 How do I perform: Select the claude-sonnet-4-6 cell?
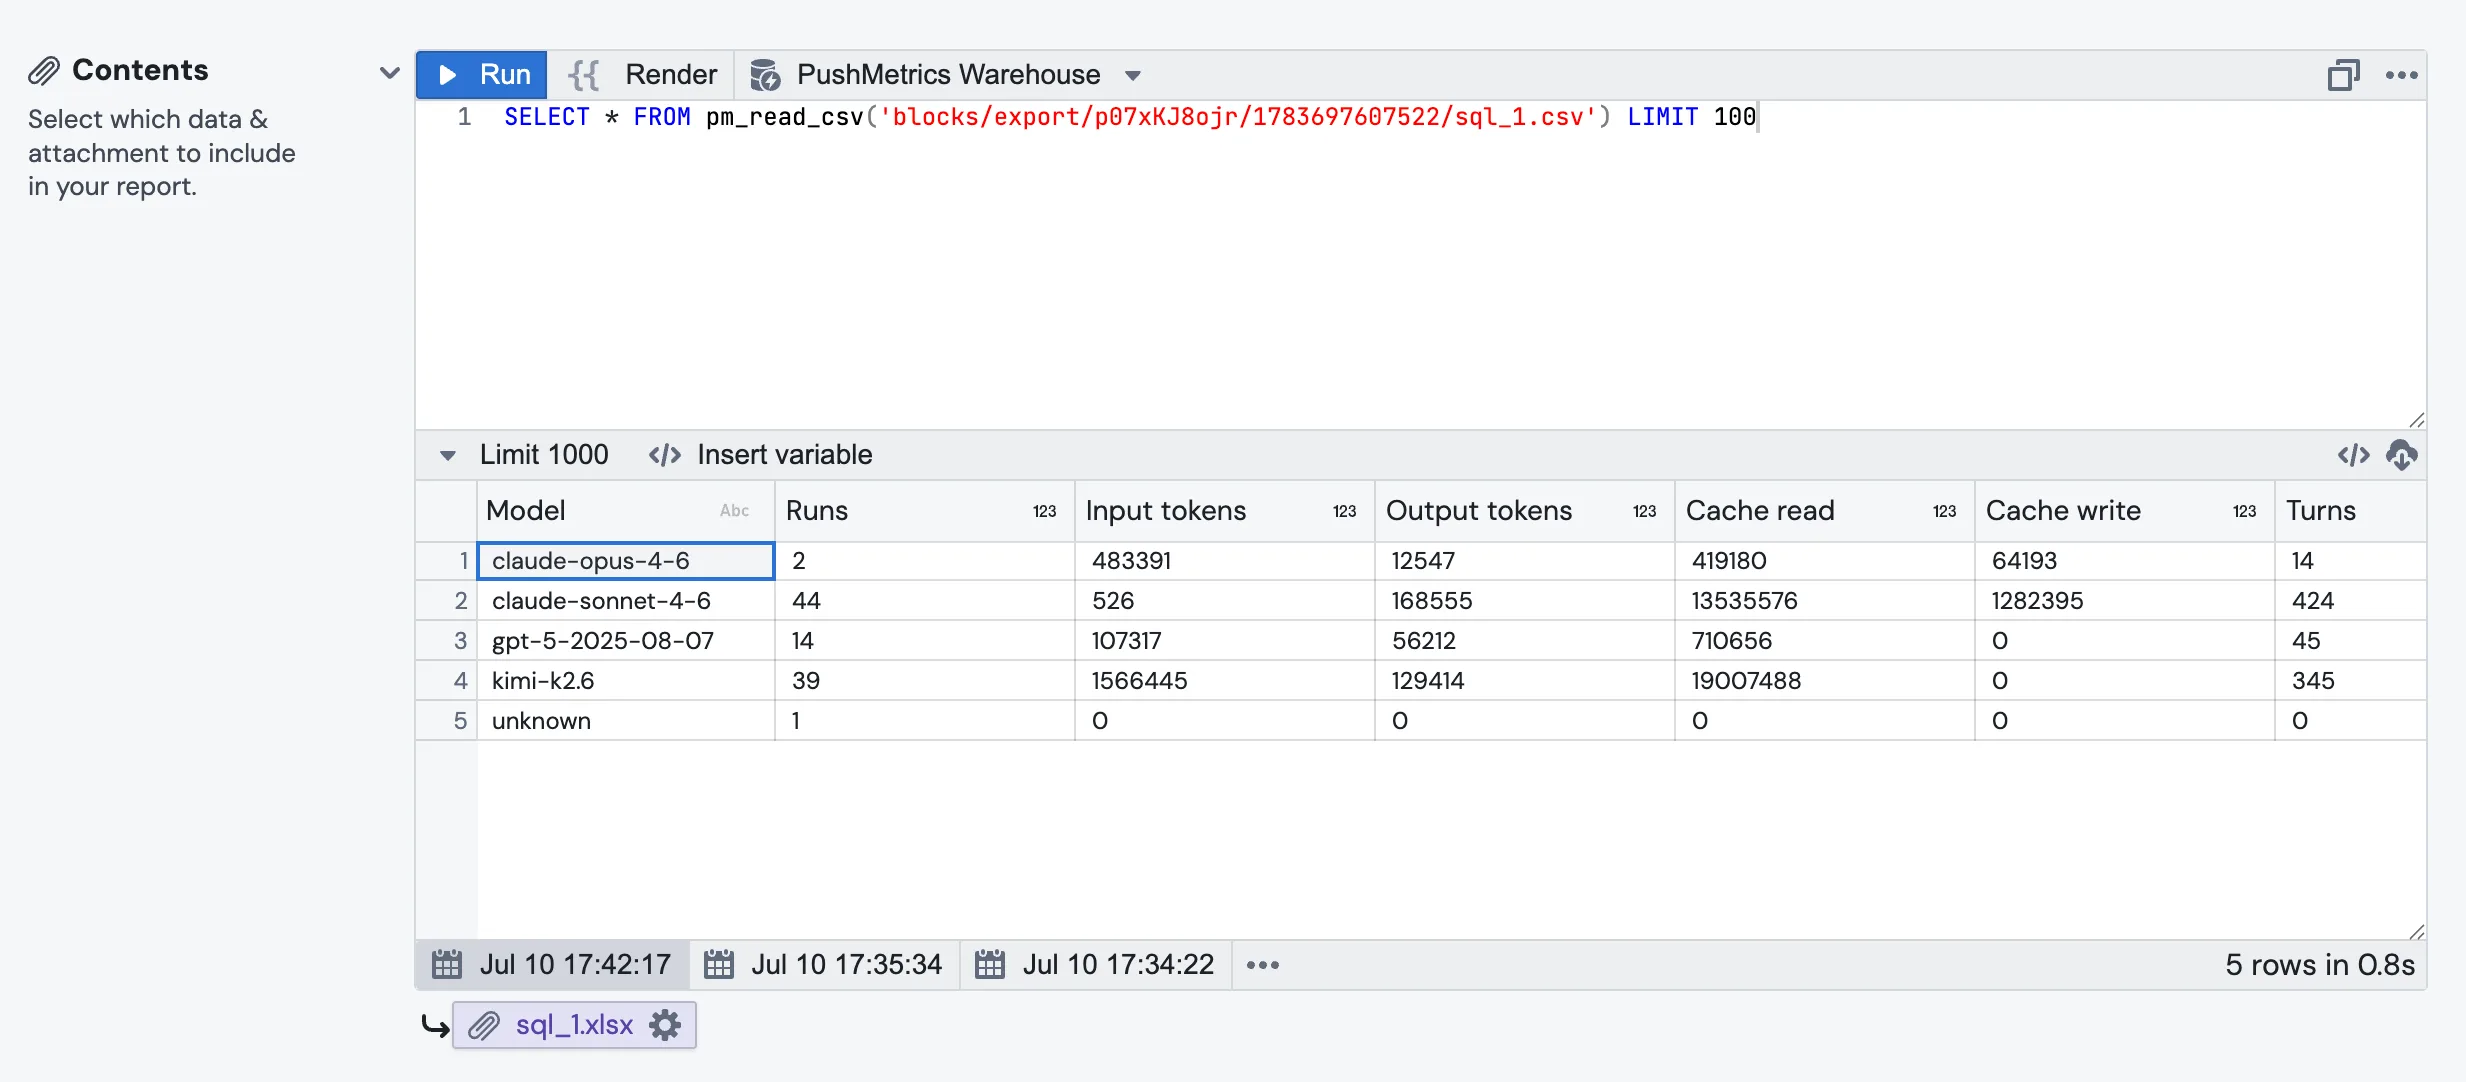point(626,601)
